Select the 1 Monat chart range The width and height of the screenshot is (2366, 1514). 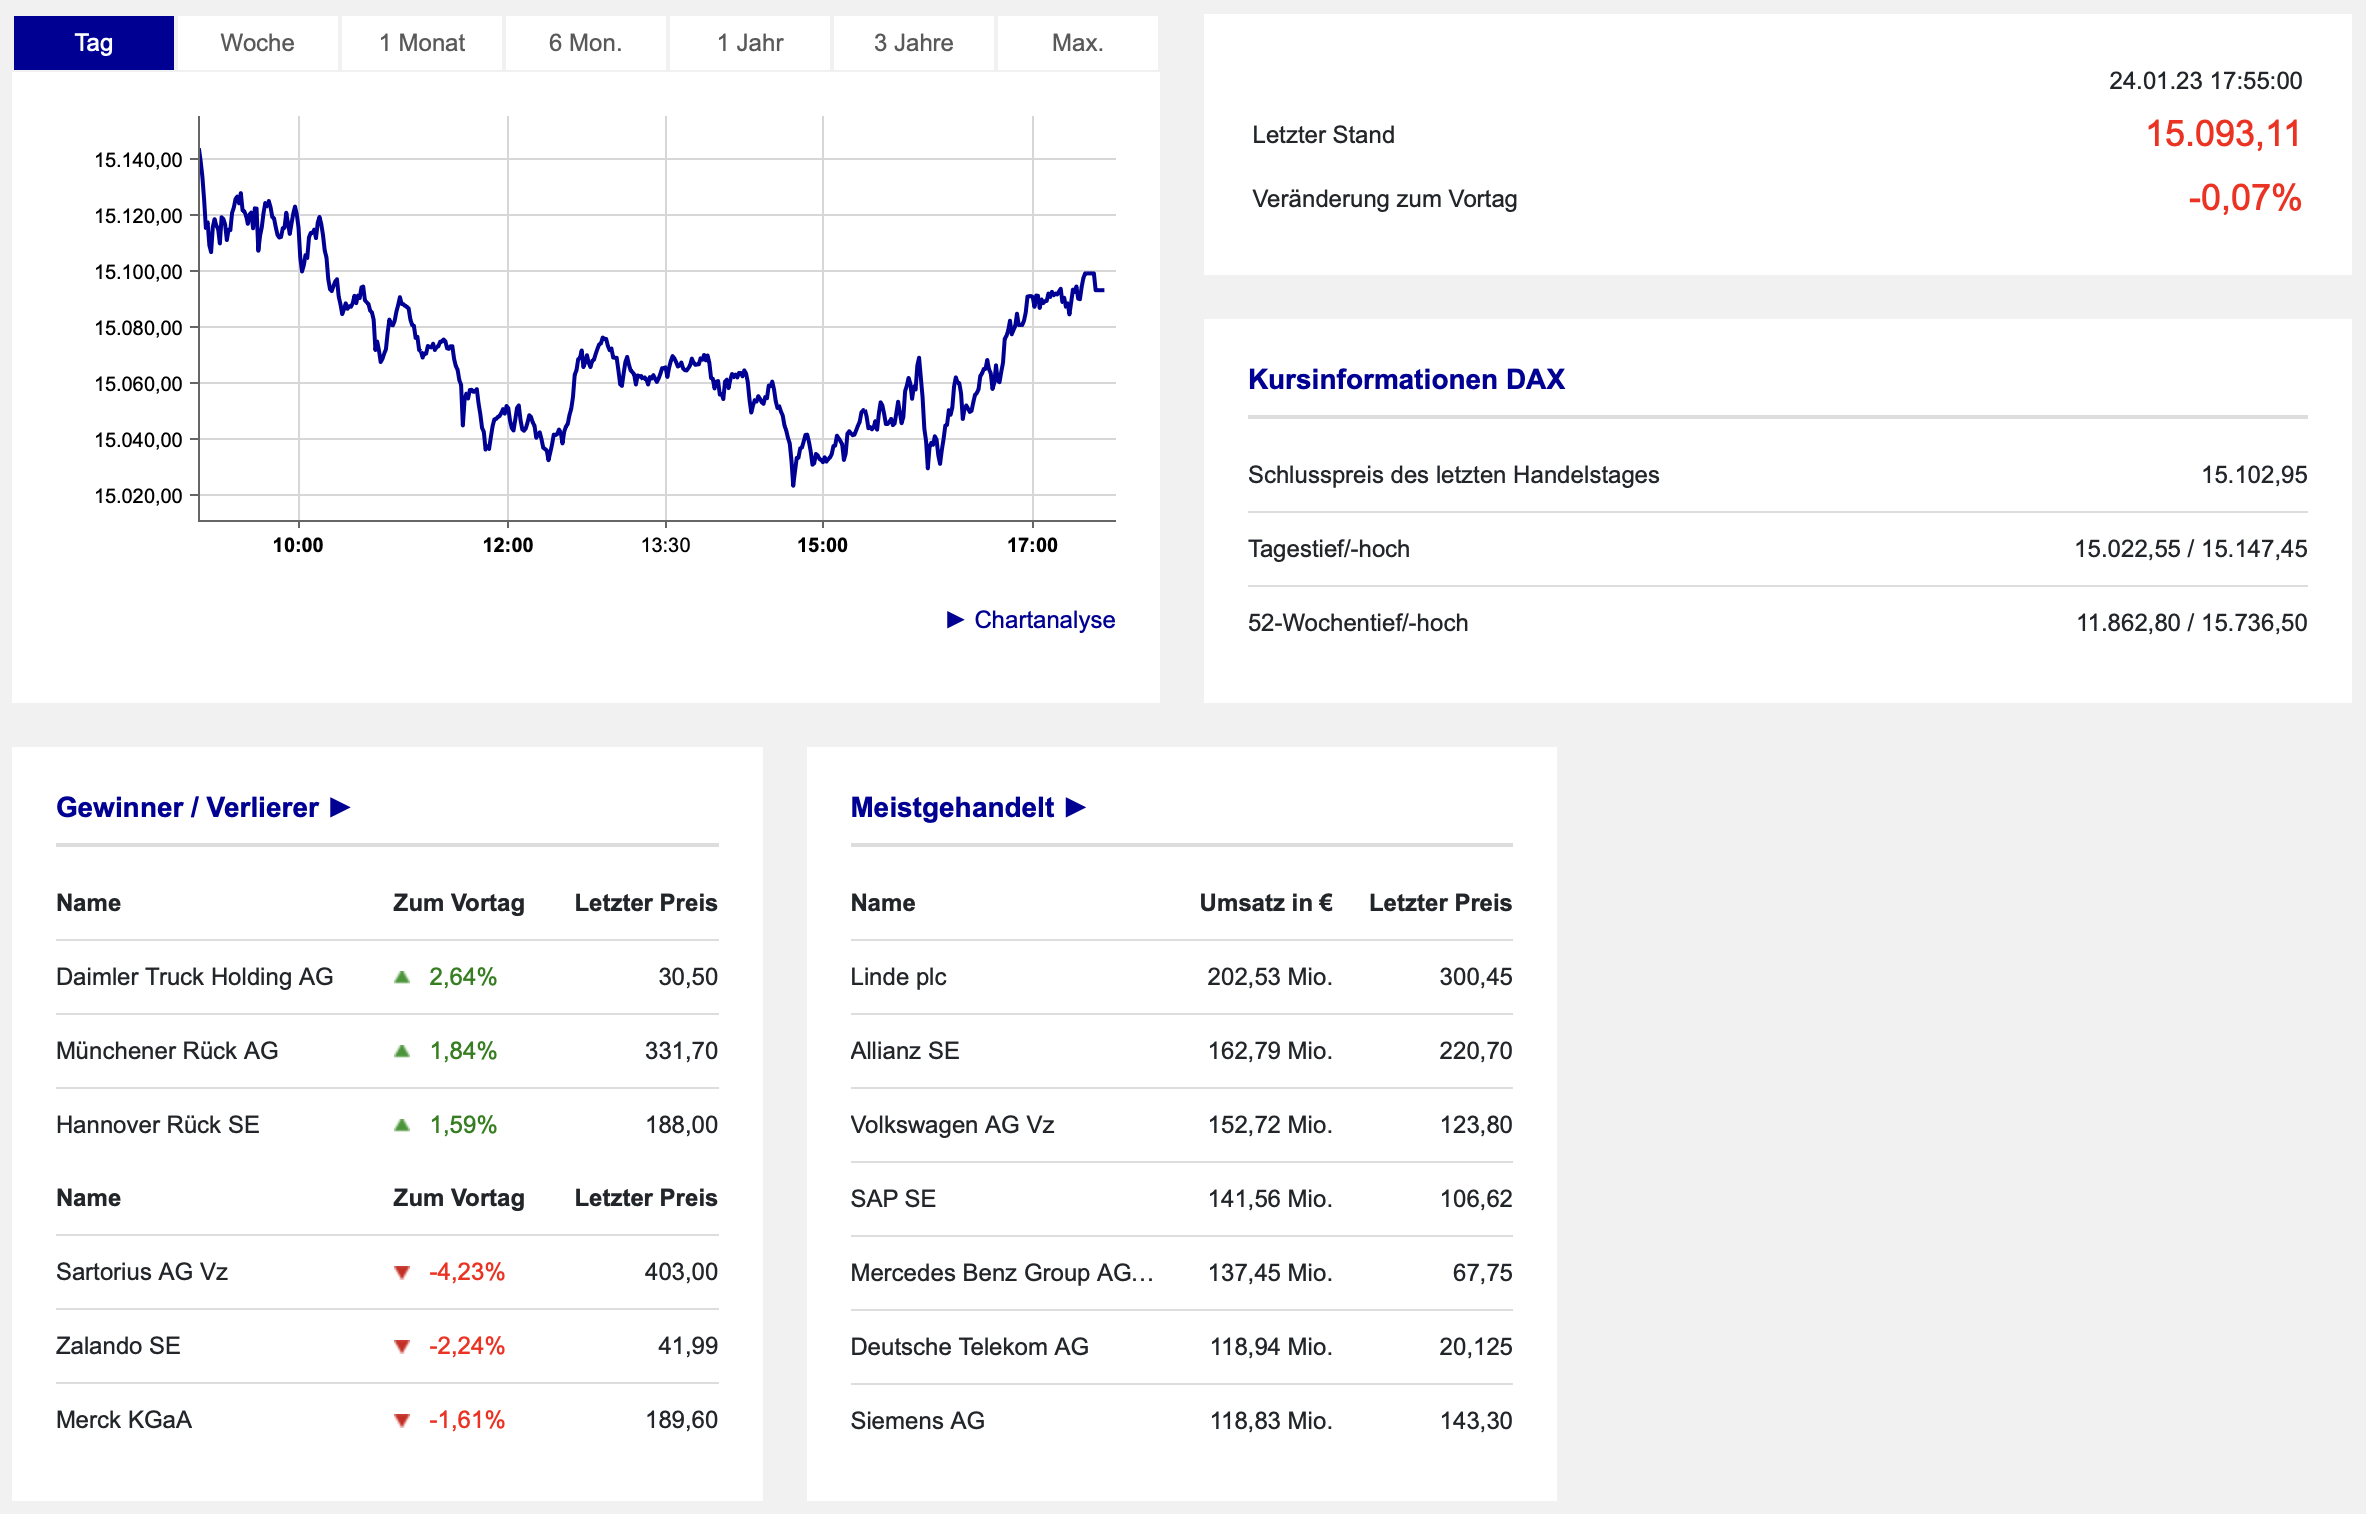422,43
